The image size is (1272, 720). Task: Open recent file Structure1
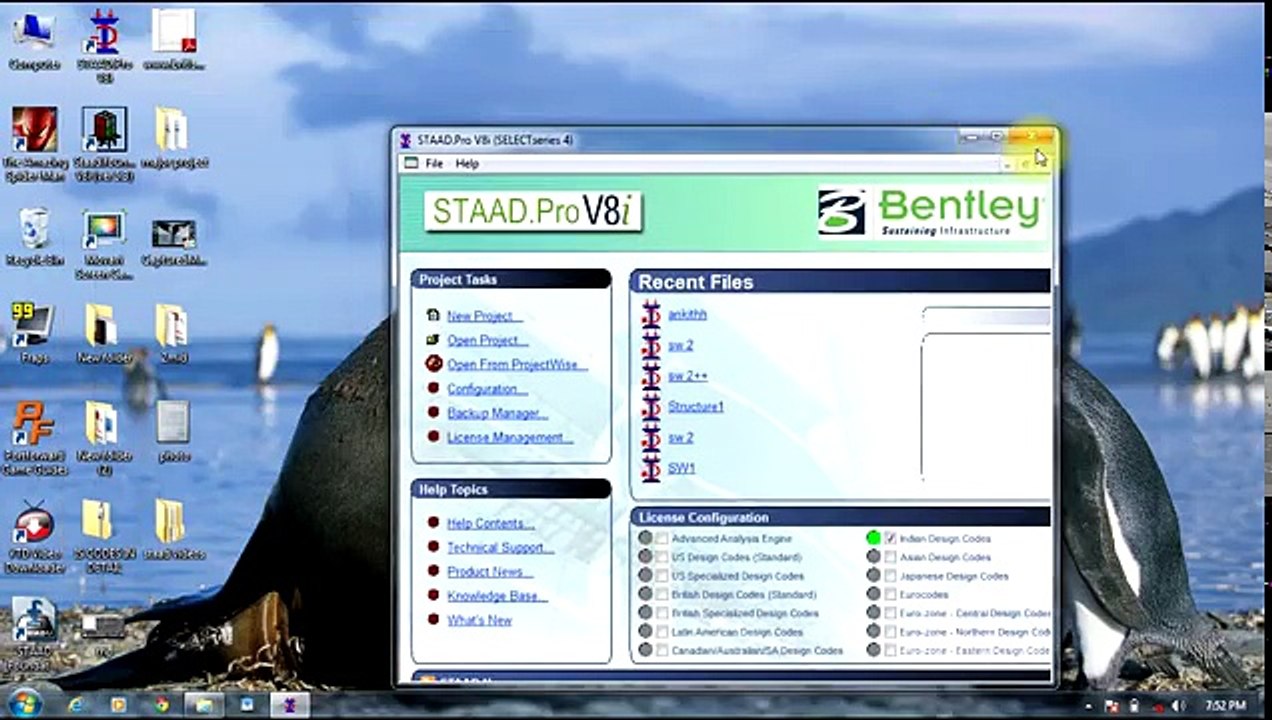[696, 407]
